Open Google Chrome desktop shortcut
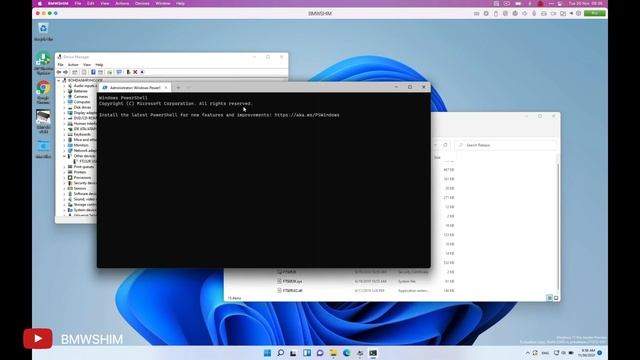This screenshot has width=640, height=360. point(43,92)
